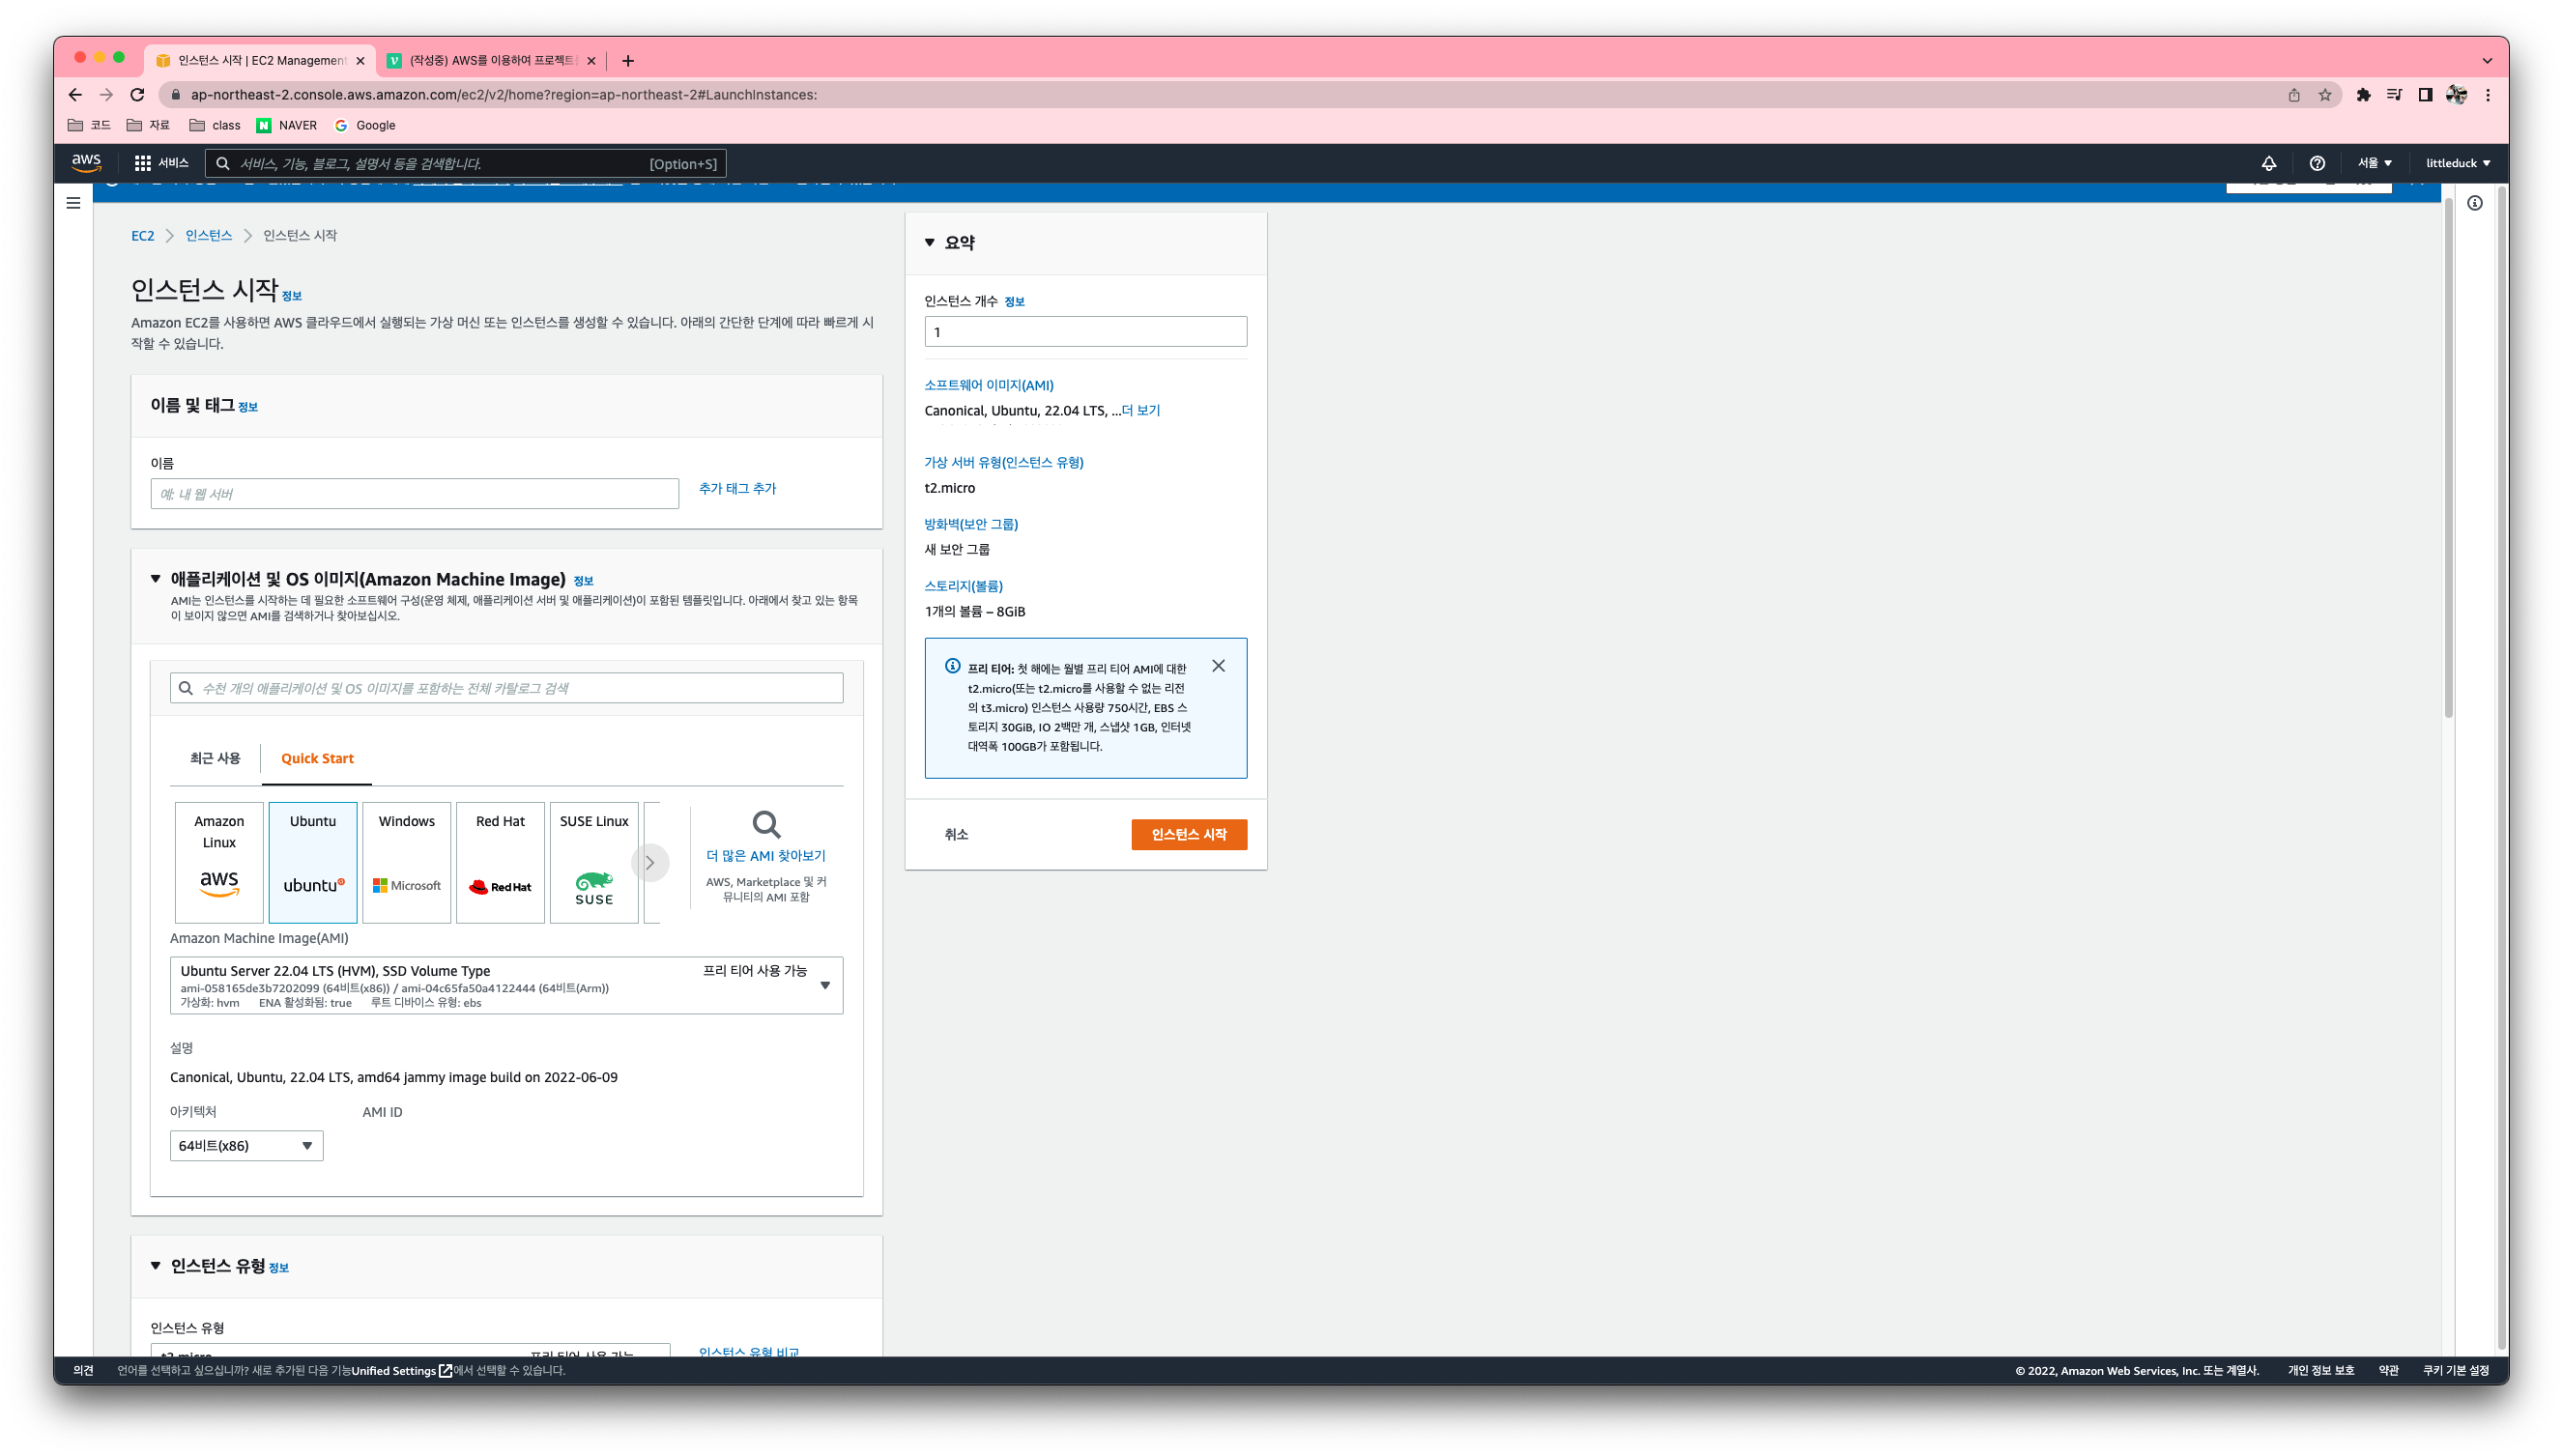
Task: Open the Unified Settings external link
Action: point(401,1371)
